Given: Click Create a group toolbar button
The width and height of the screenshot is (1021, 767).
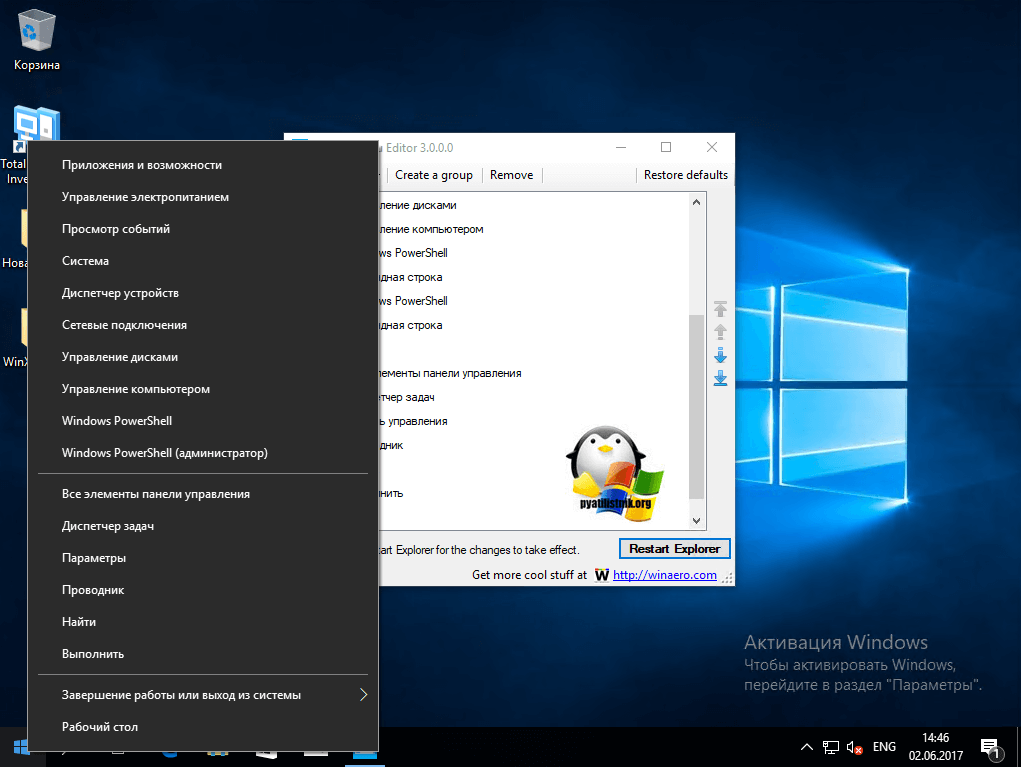Looking at the screenshot, I should pos(434,175).
